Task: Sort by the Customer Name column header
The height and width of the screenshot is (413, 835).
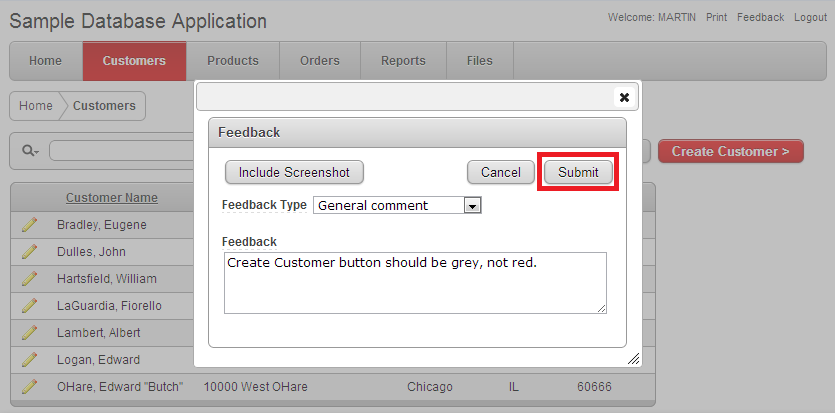Action: pyautogui.click(x=111, y=198)
